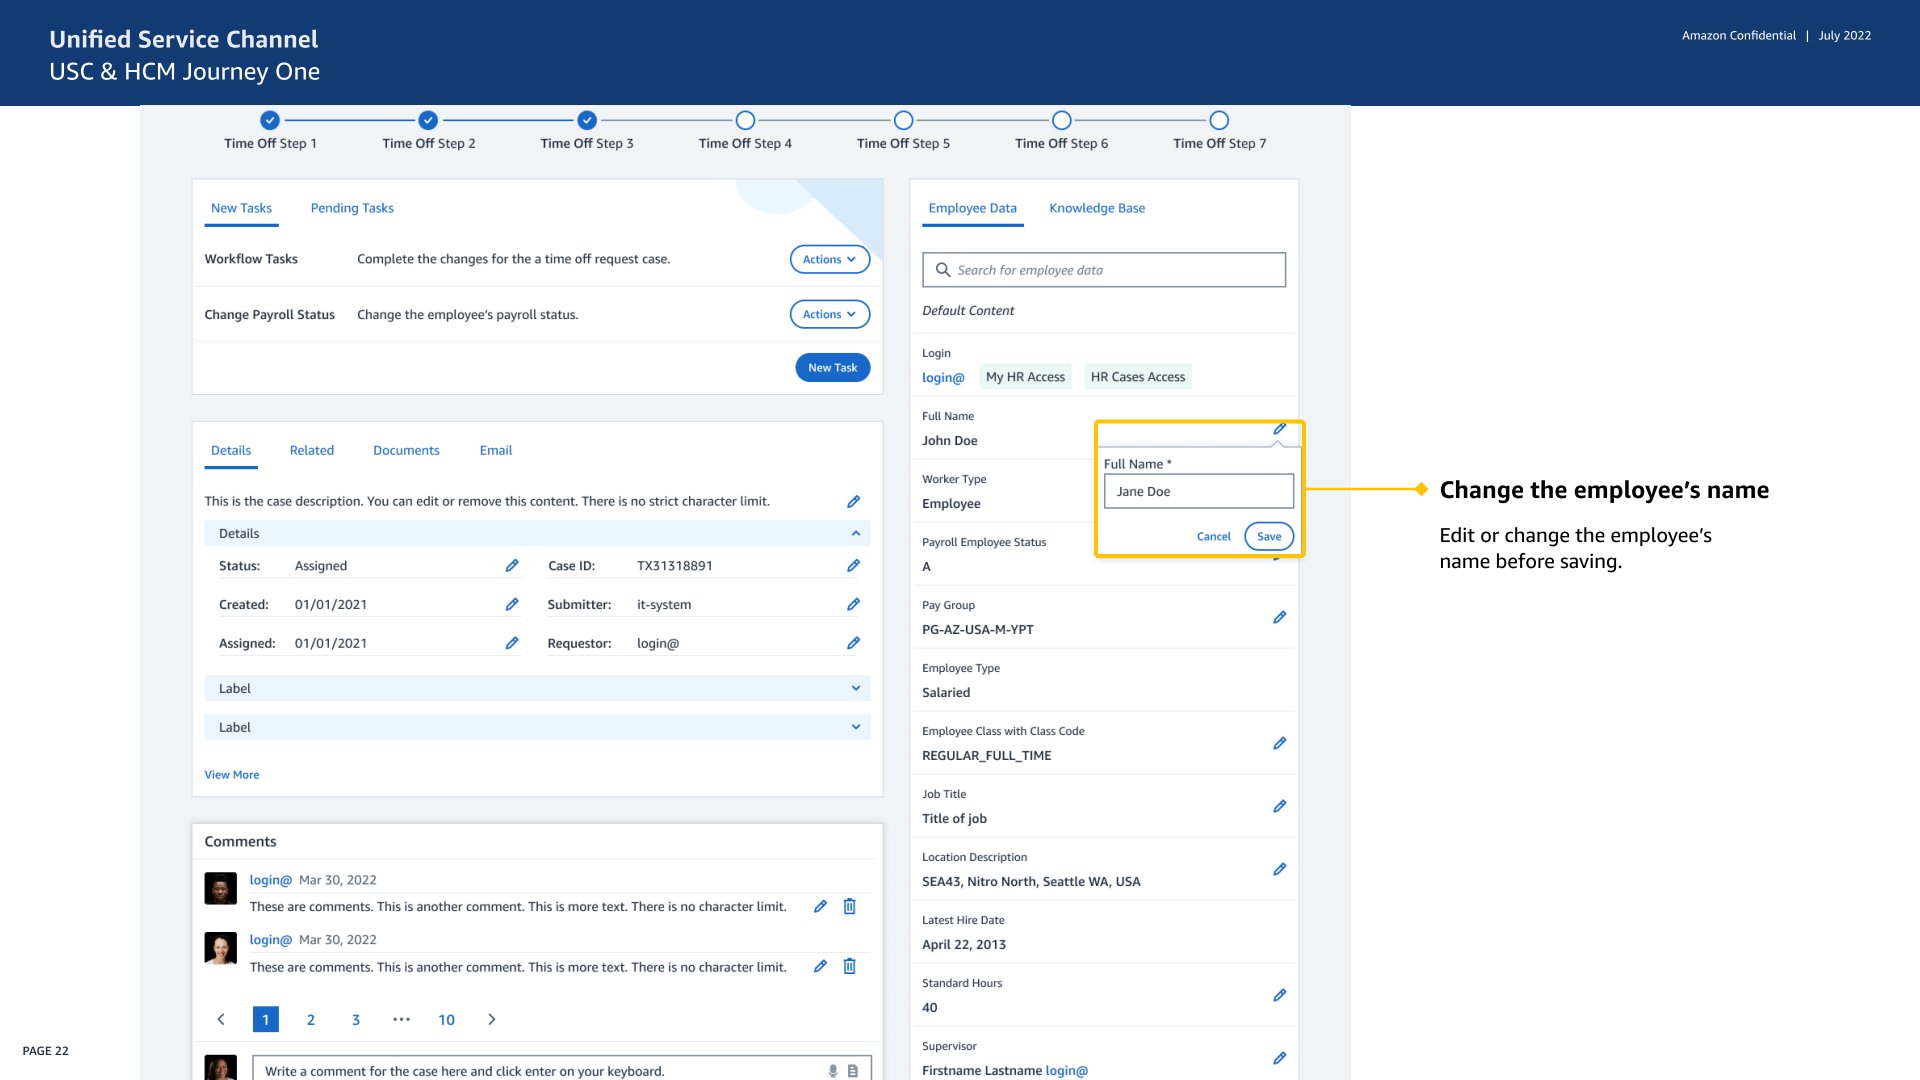Screen dimensions: 1920x1080
Task: Select the Time Off Step 5 circle
Action: [x=903, y=121]
